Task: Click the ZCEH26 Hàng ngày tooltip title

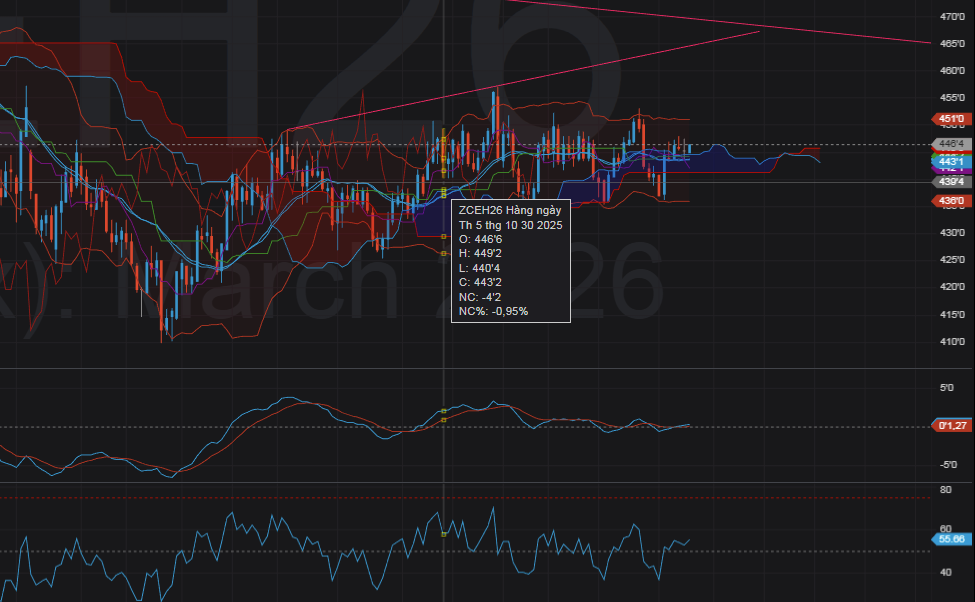Action: pos(509,211)
